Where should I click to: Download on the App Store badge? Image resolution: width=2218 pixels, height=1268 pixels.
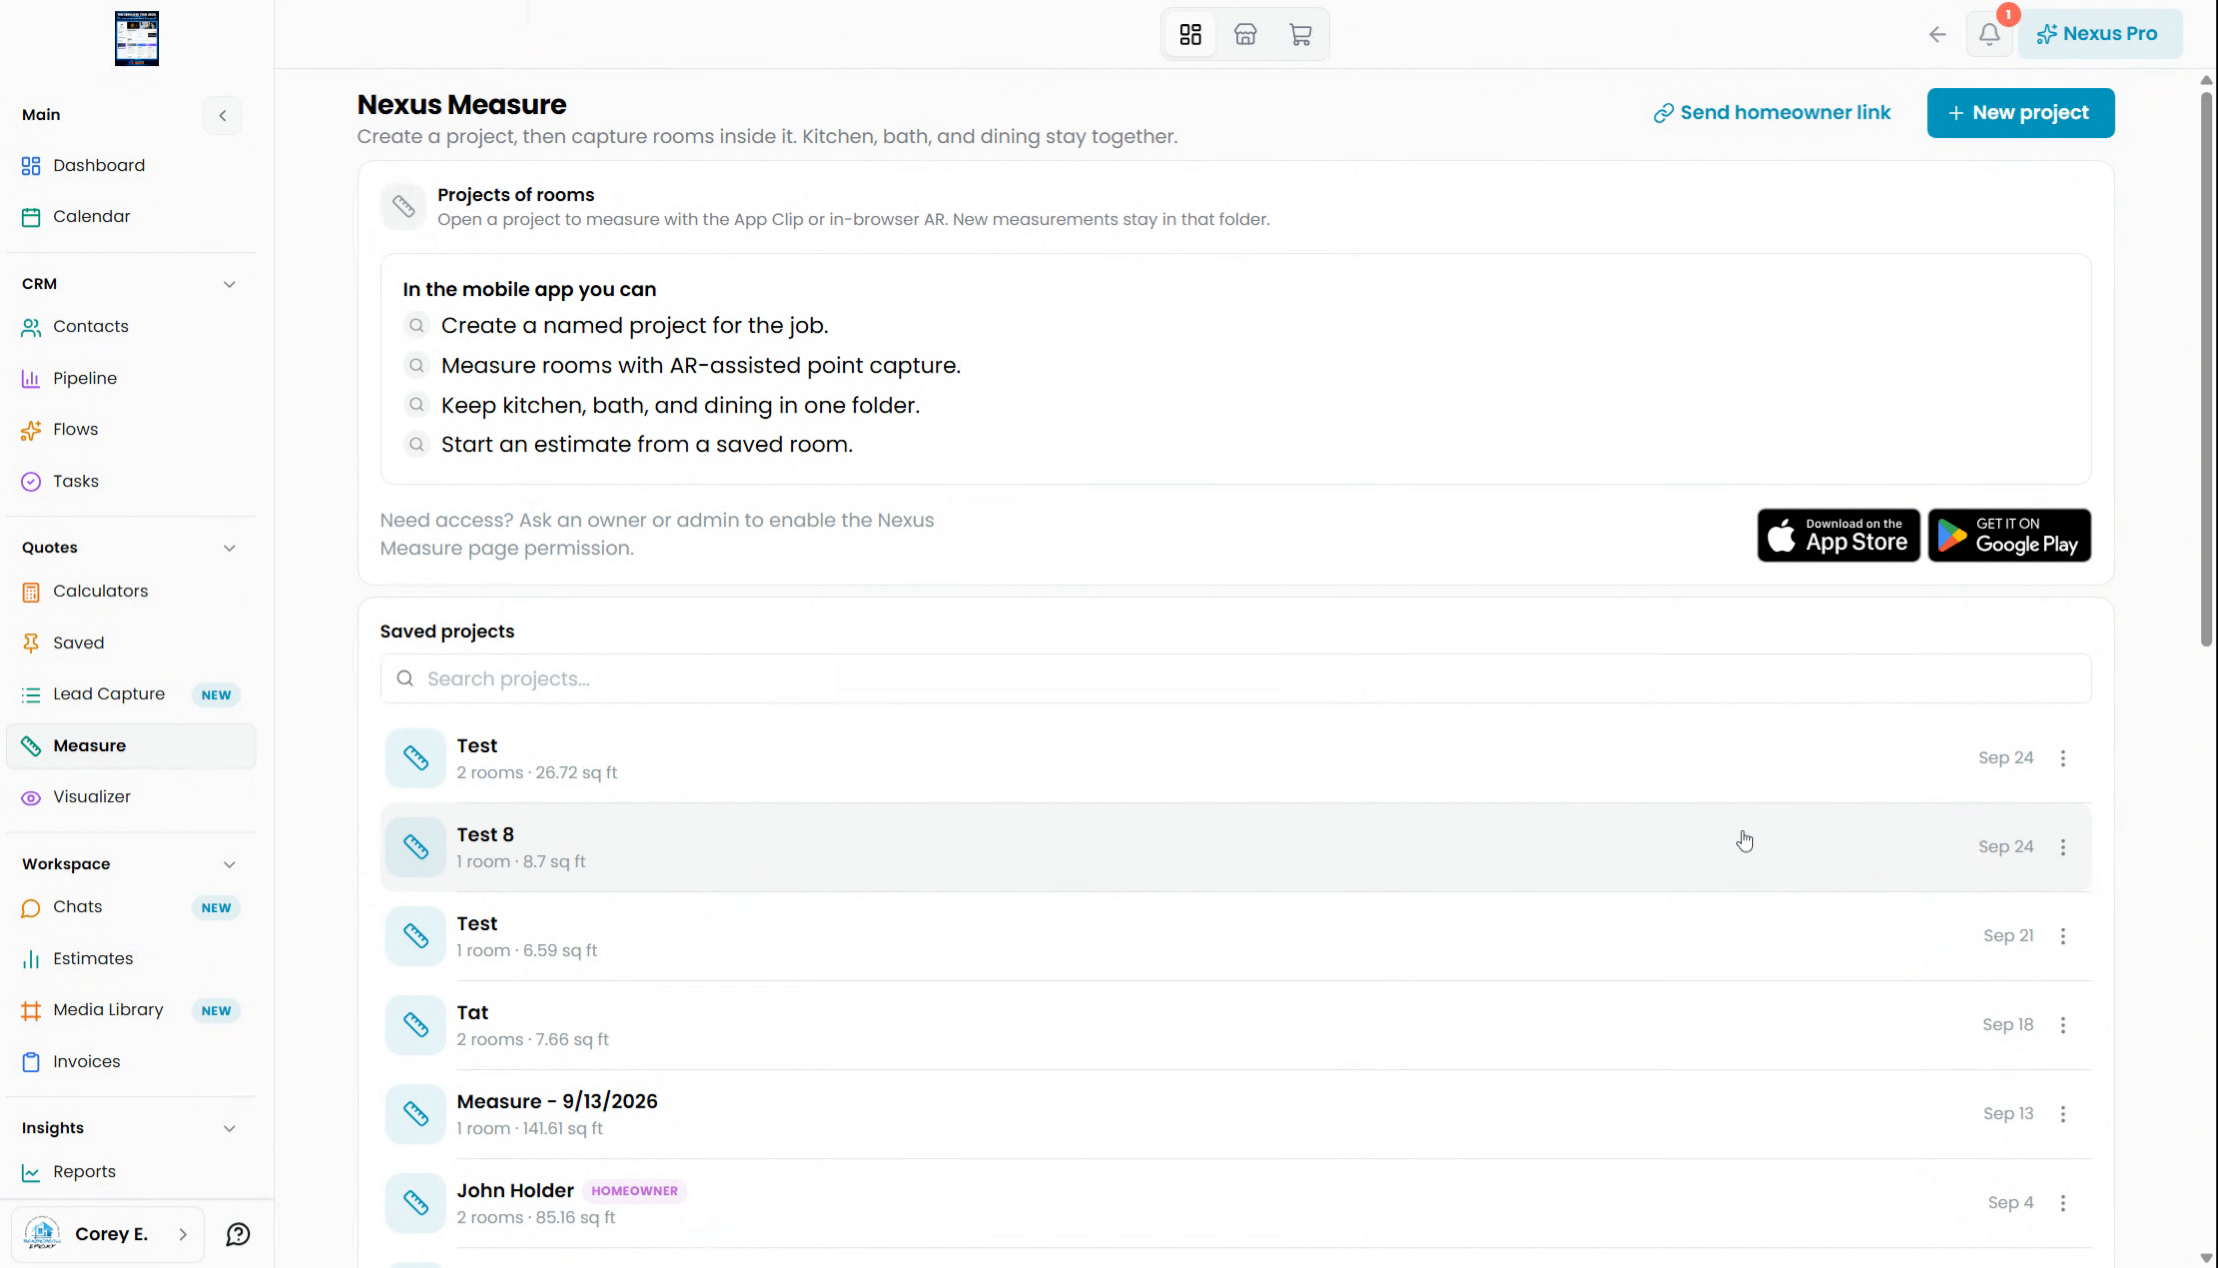point(1838,535)
